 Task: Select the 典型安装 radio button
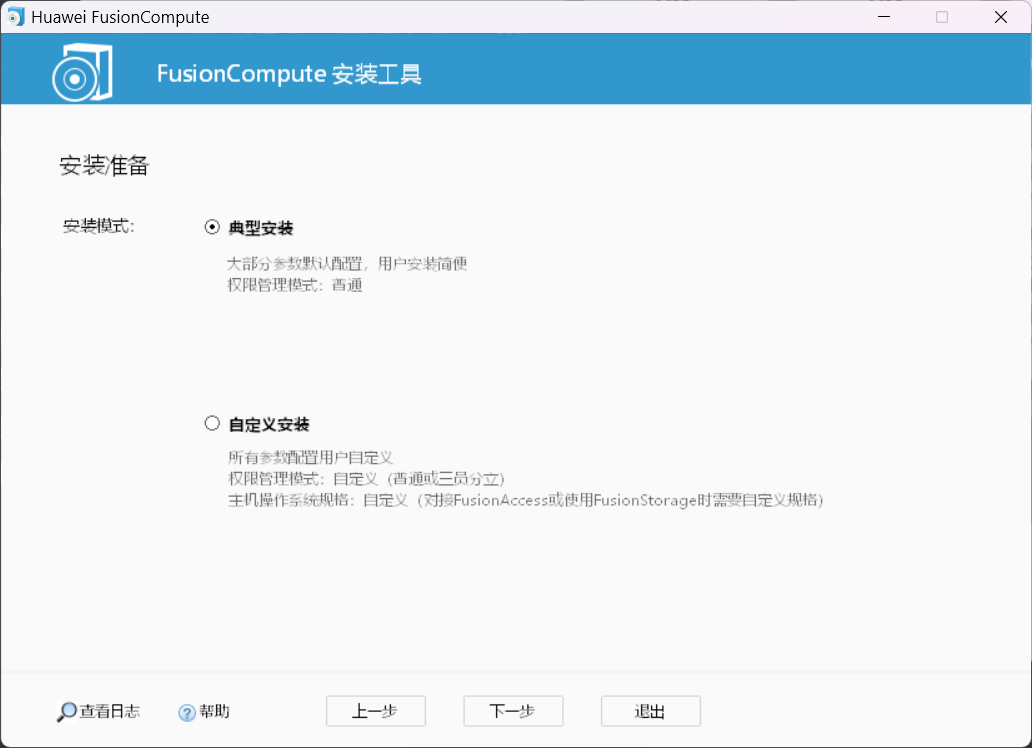pos(212,227)
